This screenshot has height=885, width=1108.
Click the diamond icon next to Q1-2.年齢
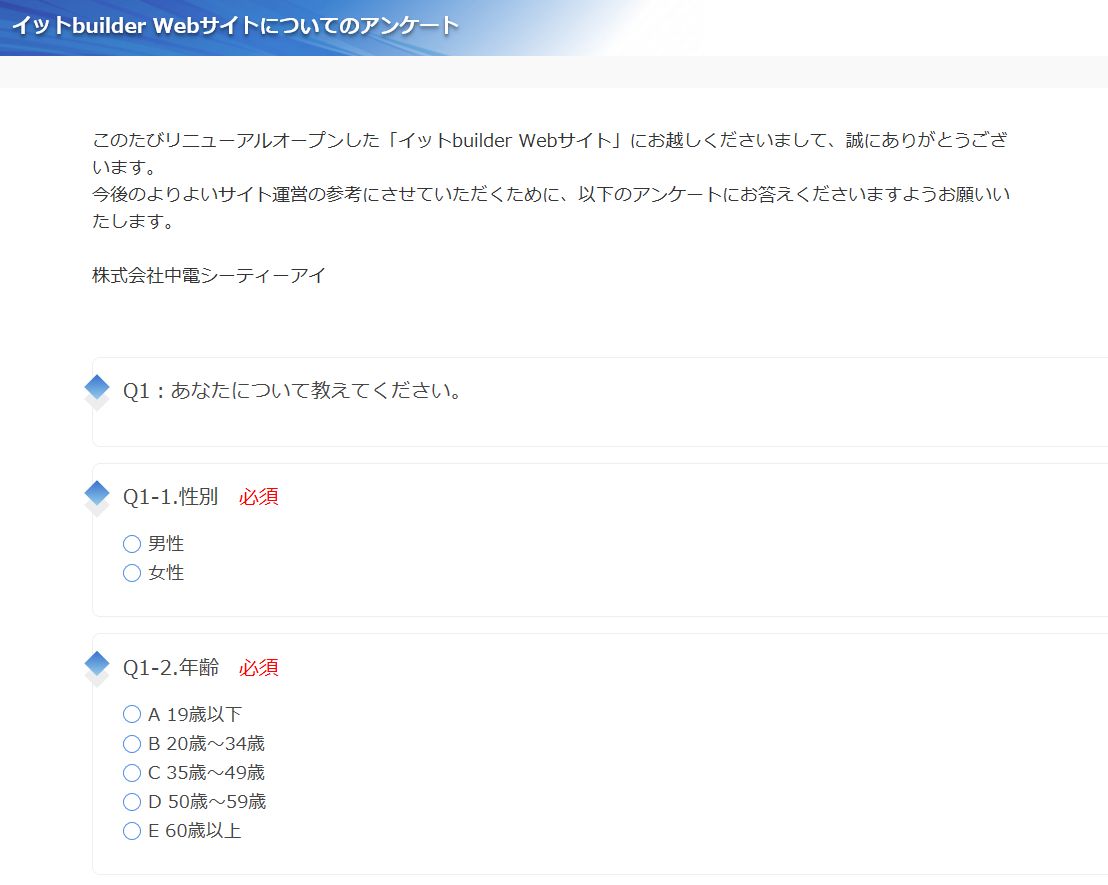pos(97,663)
